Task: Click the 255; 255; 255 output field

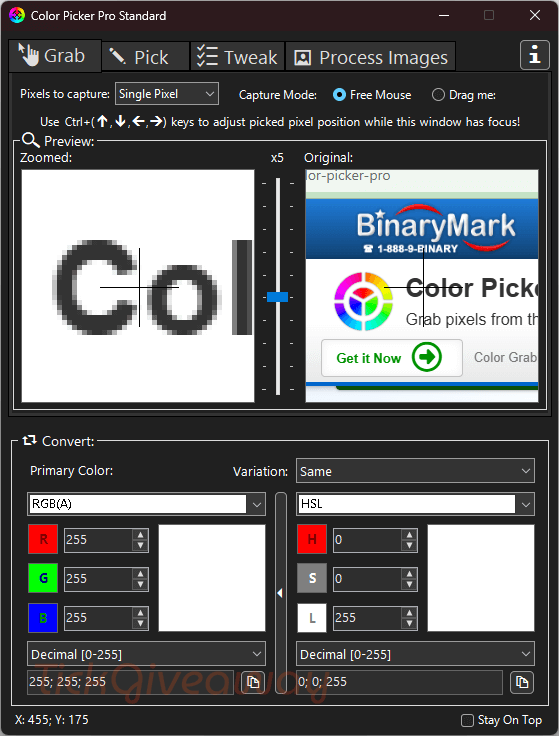Action: 130,682
